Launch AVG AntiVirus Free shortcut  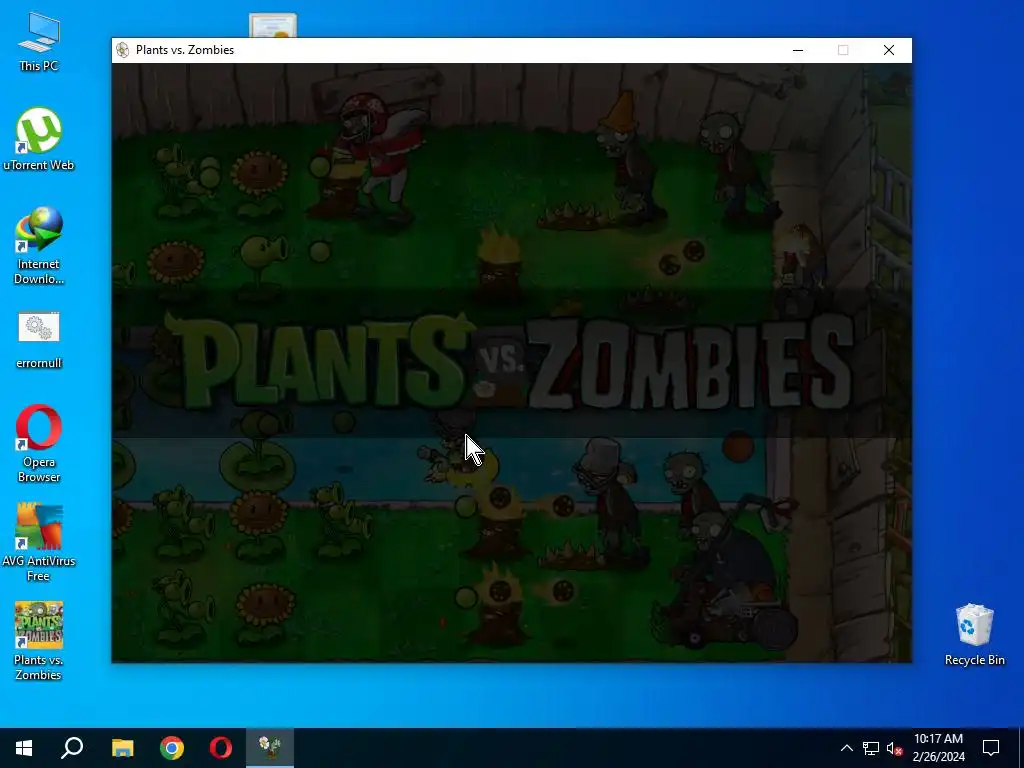pyautogui.click(x=39, y=542)
